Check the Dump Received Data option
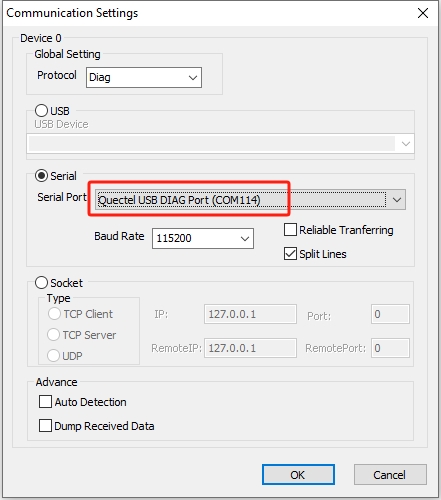 (45, 426)
